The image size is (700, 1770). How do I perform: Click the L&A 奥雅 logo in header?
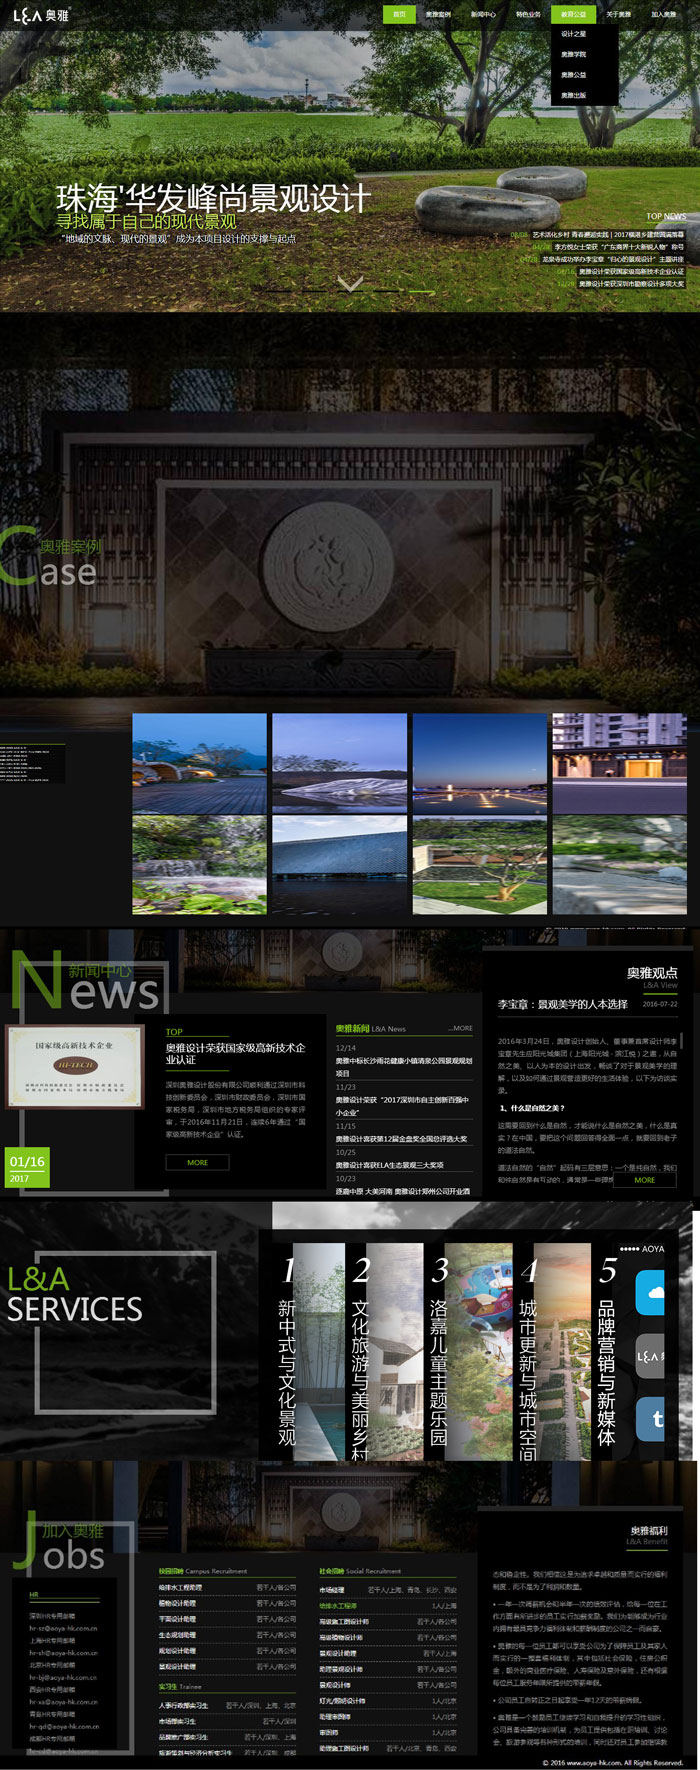point(42,15)
